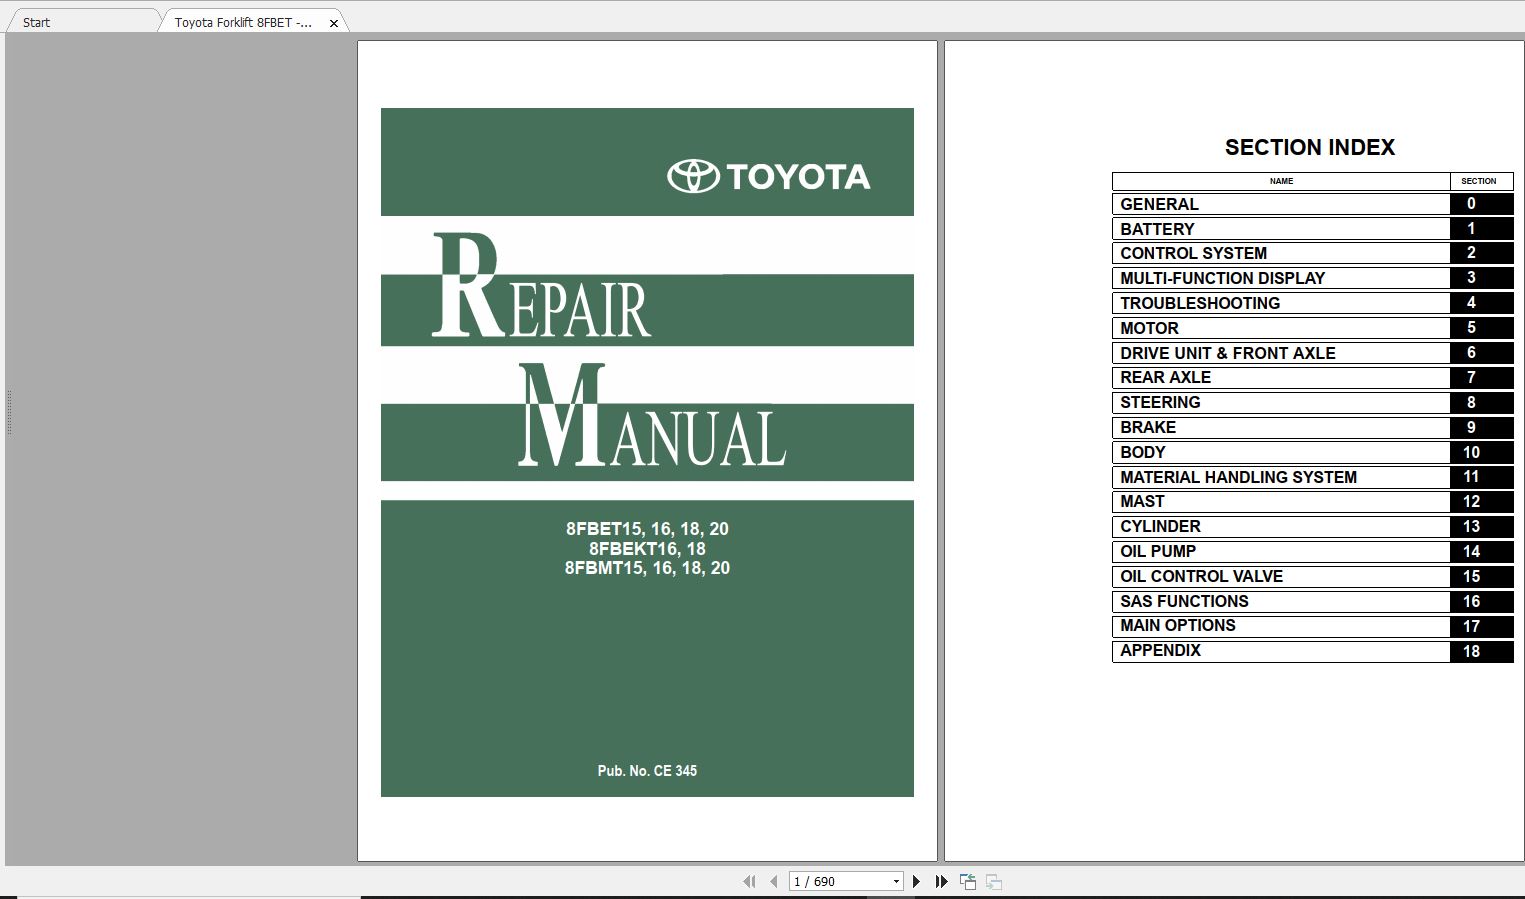Open CONTROL SYSTEM section link

click(1281, 253)
